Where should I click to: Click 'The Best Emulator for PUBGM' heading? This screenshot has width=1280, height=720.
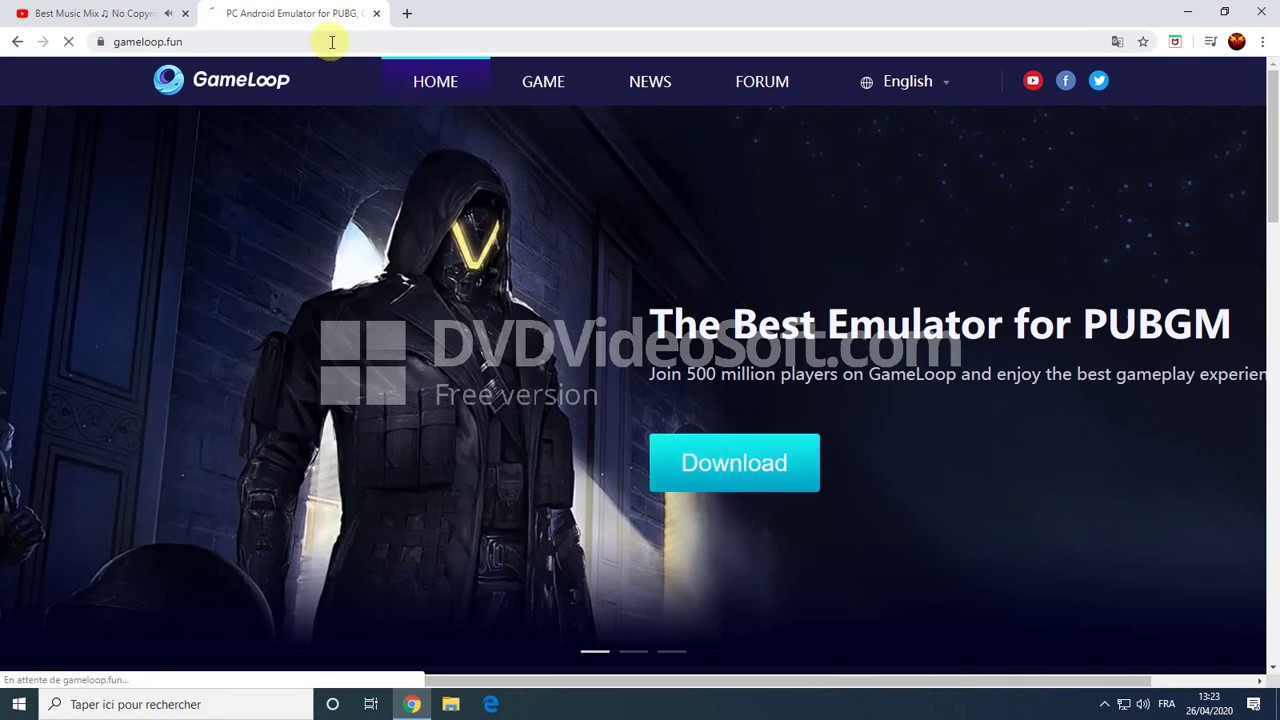pyautogui.click(x=939, y=324)
